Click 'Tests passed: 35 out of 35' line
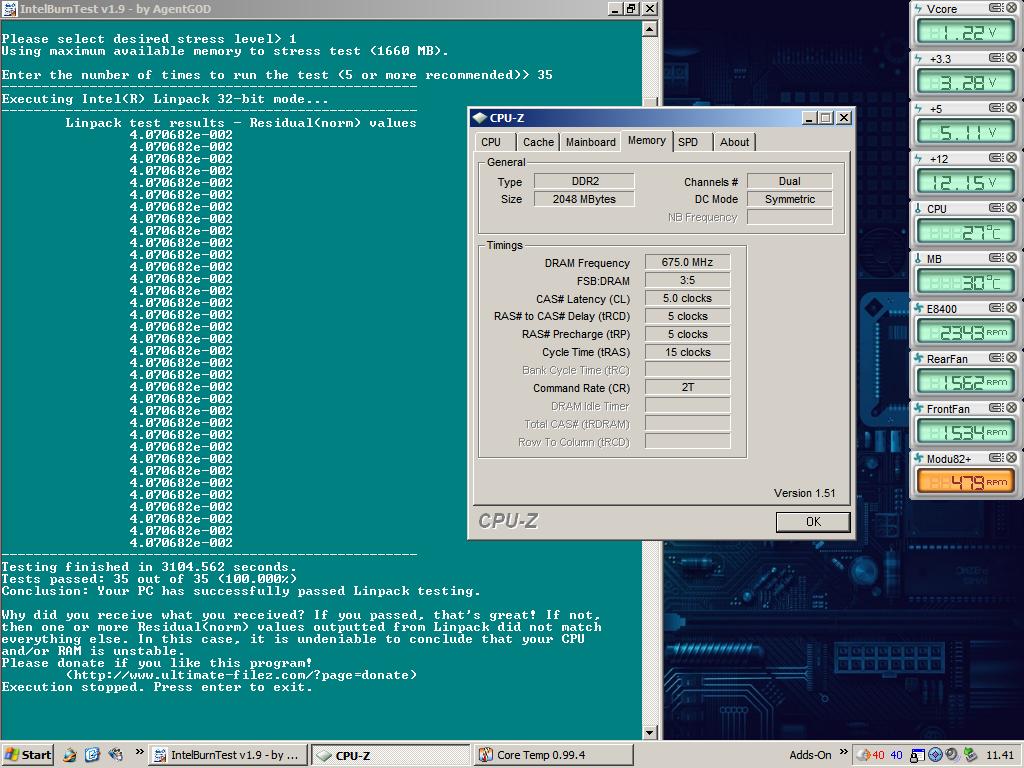Viewport: 1024px width, 768px height. tap(149, 579)
